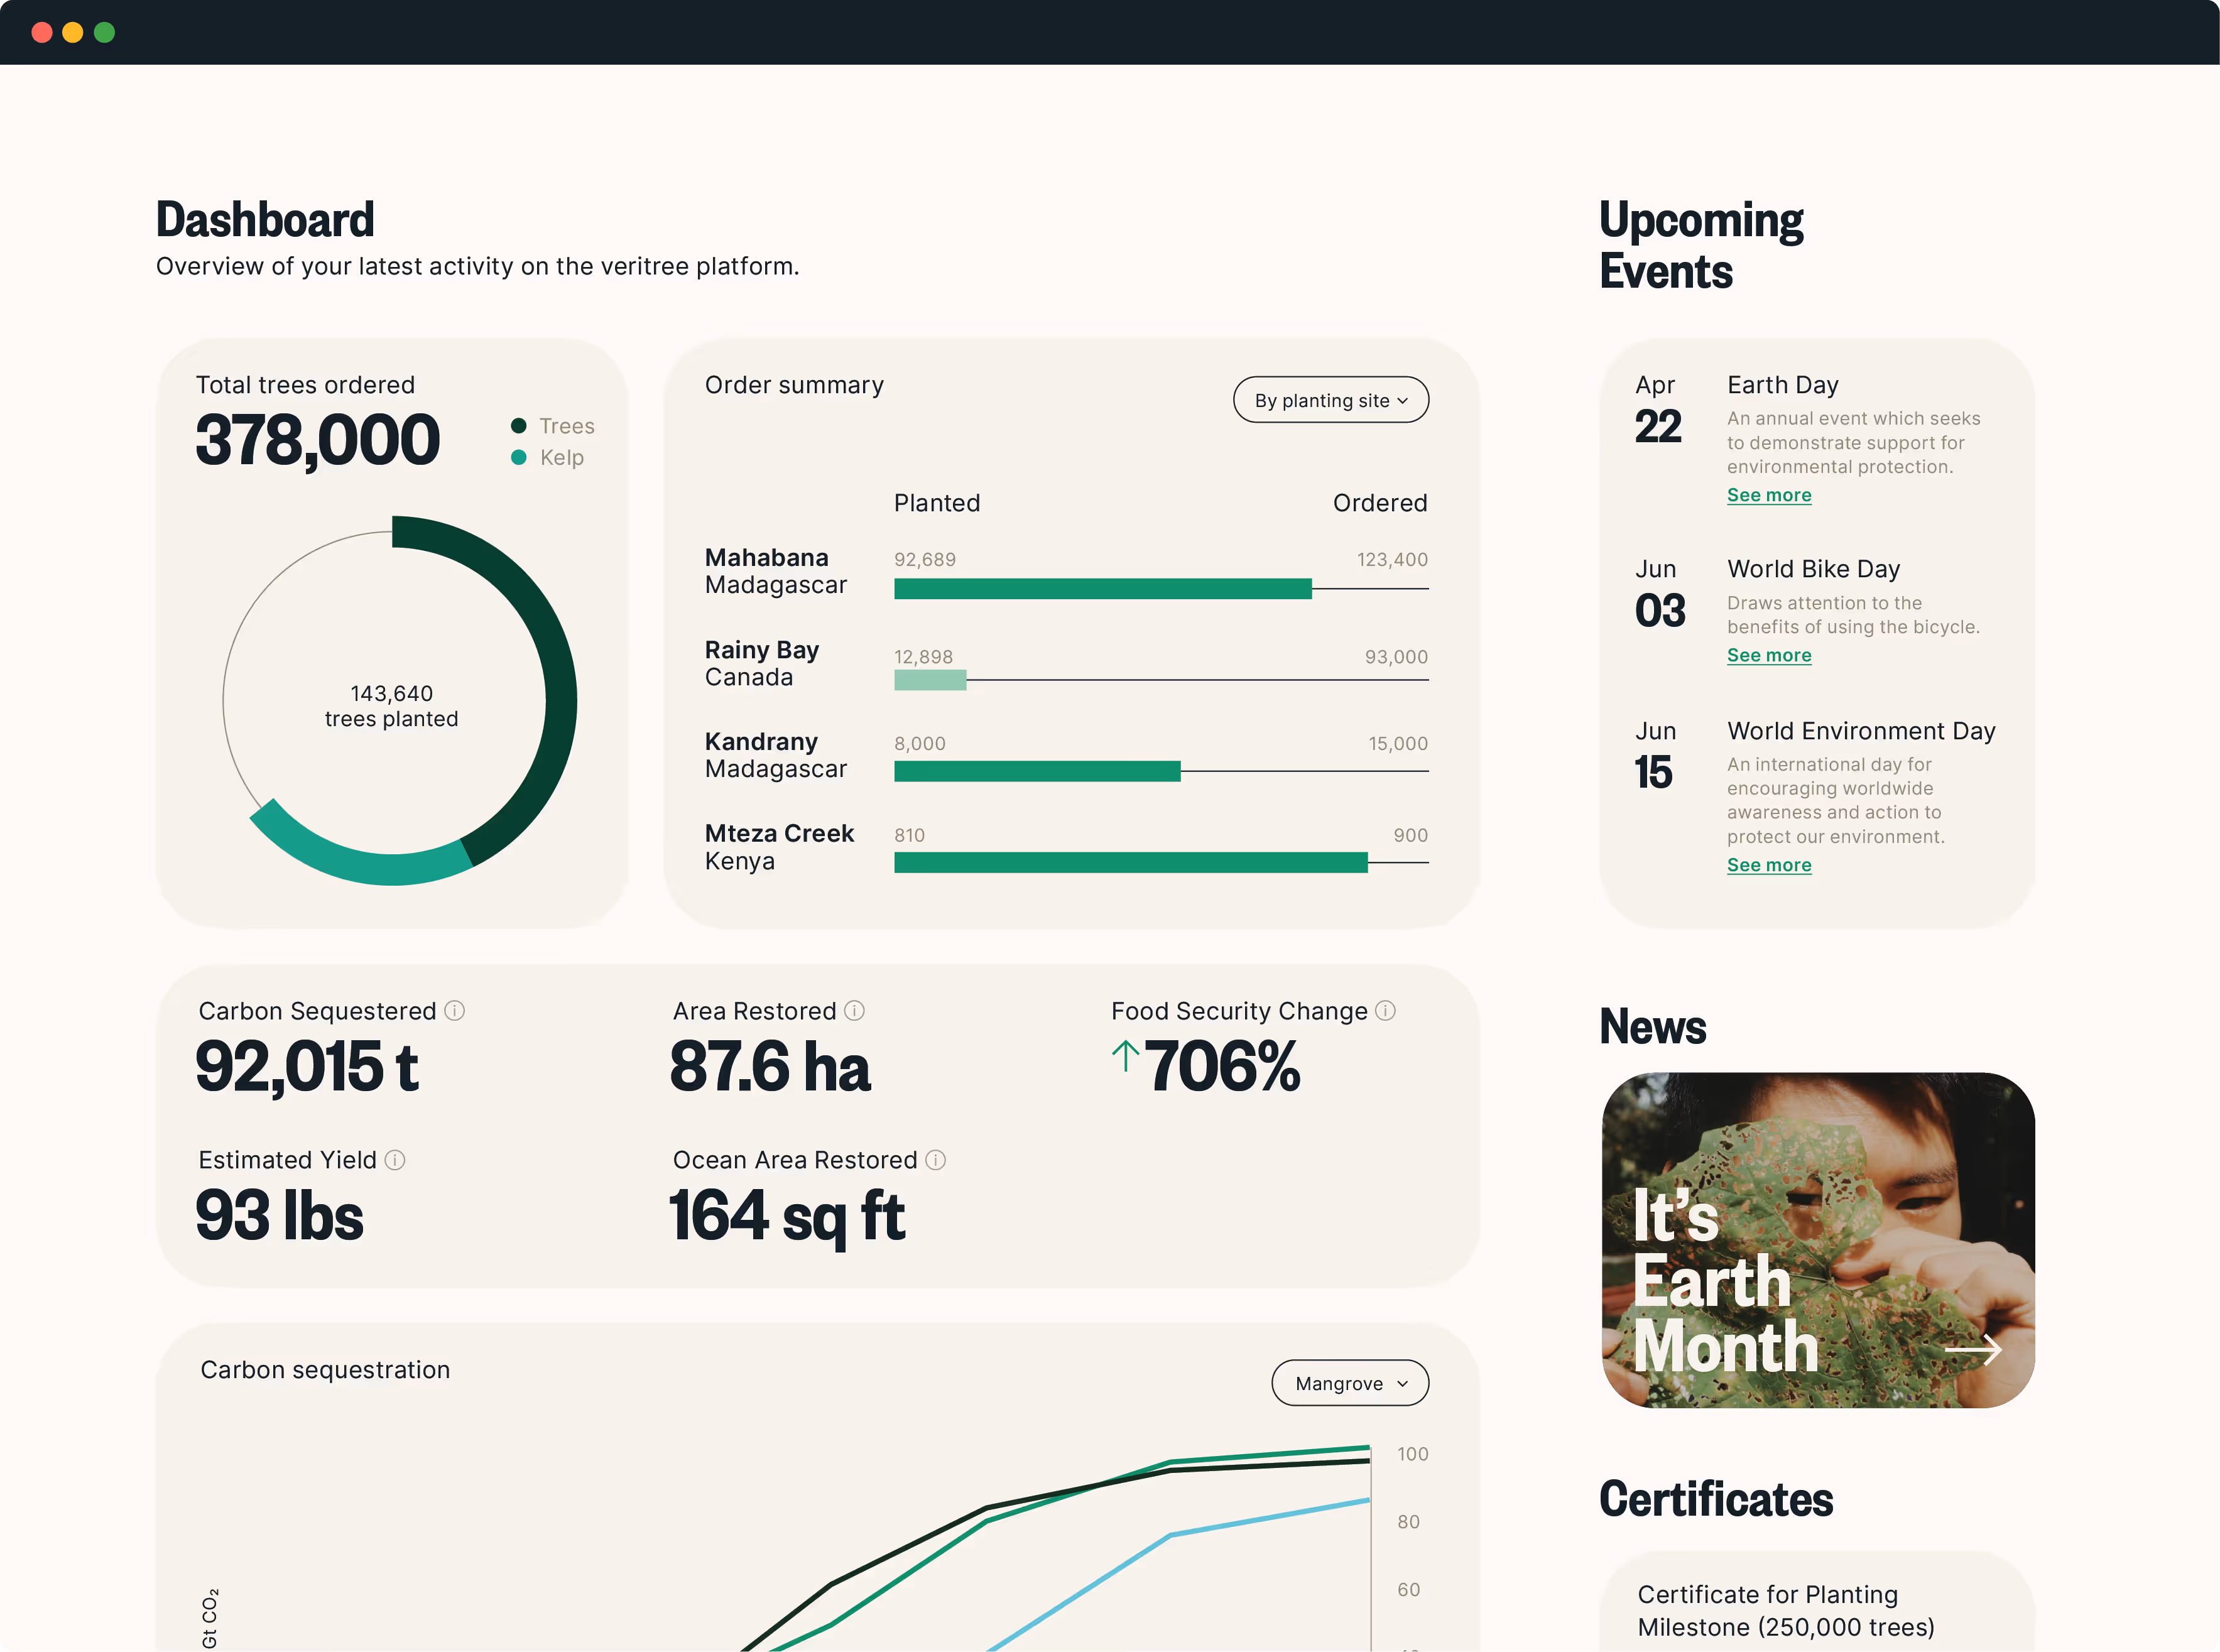
Task: Select the Mahabana Madagascar site name
Action: (776, 571)
